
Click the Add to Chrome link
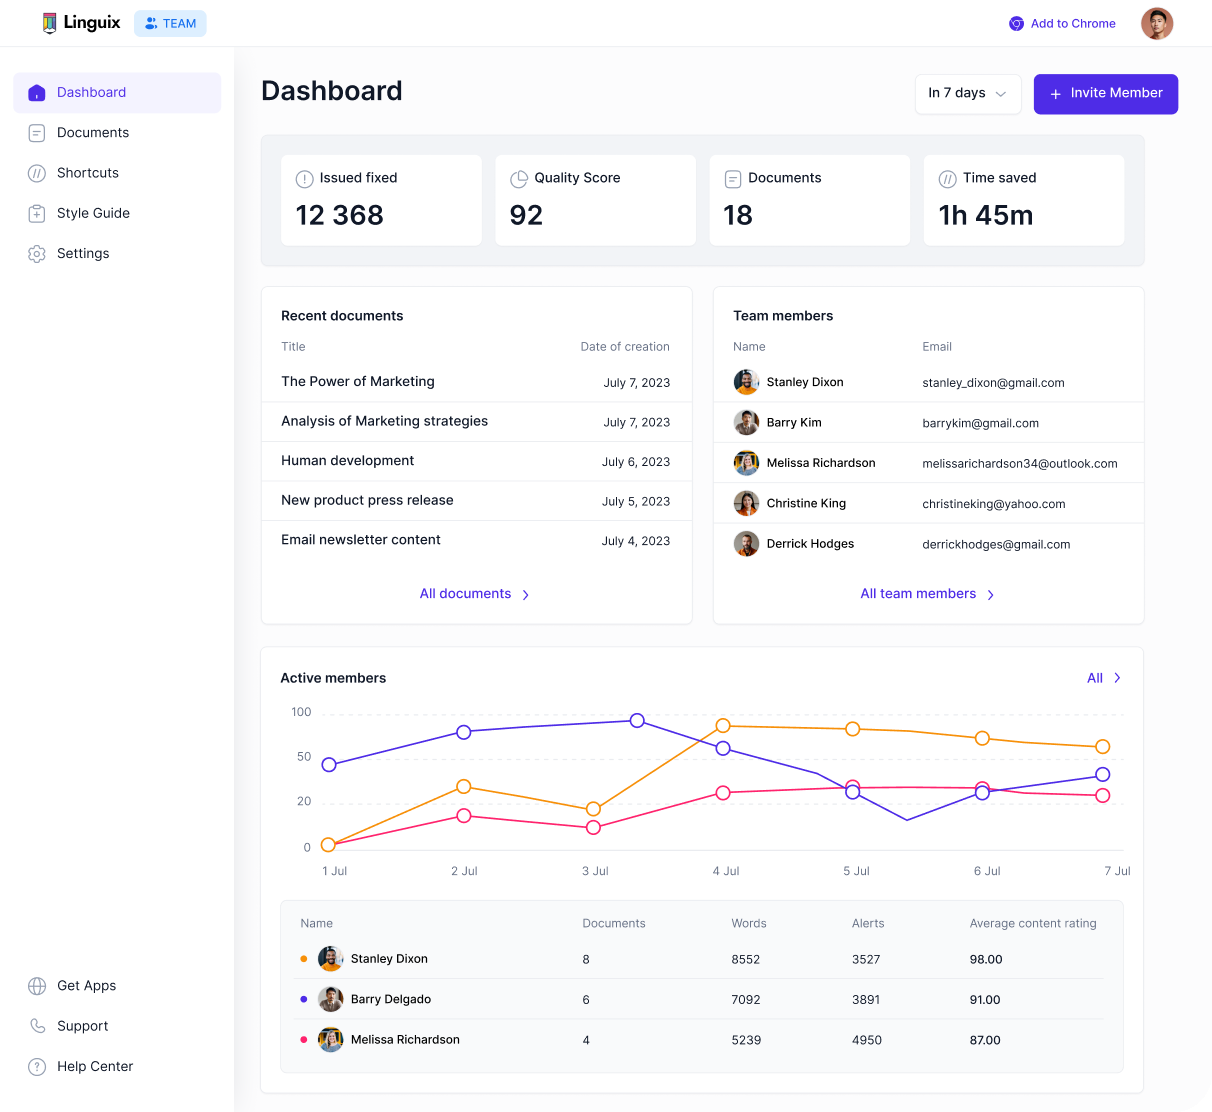pos(1062,24)
